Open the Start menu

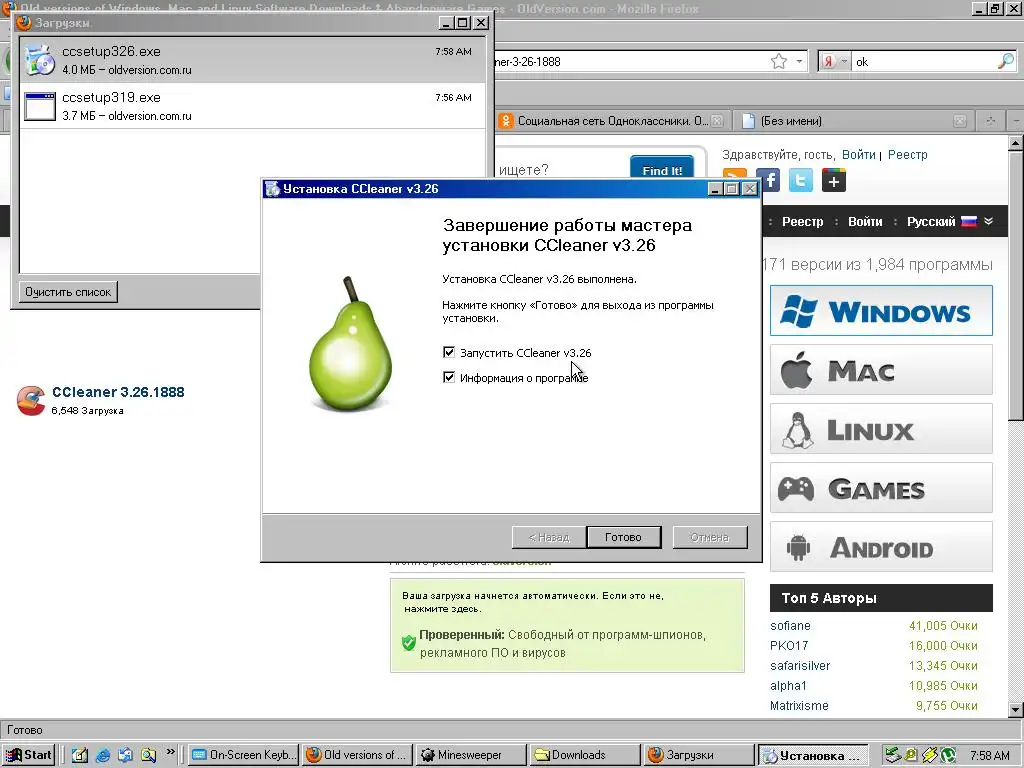tap(27, 755)
